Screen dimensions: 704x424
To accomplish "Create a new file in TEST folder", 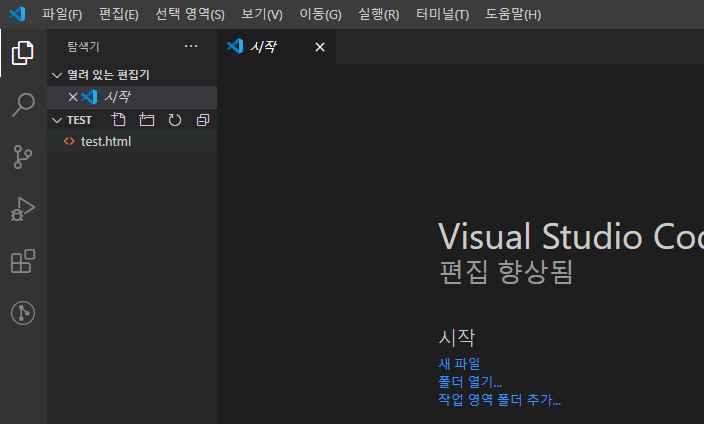I will tap(119, 120).
